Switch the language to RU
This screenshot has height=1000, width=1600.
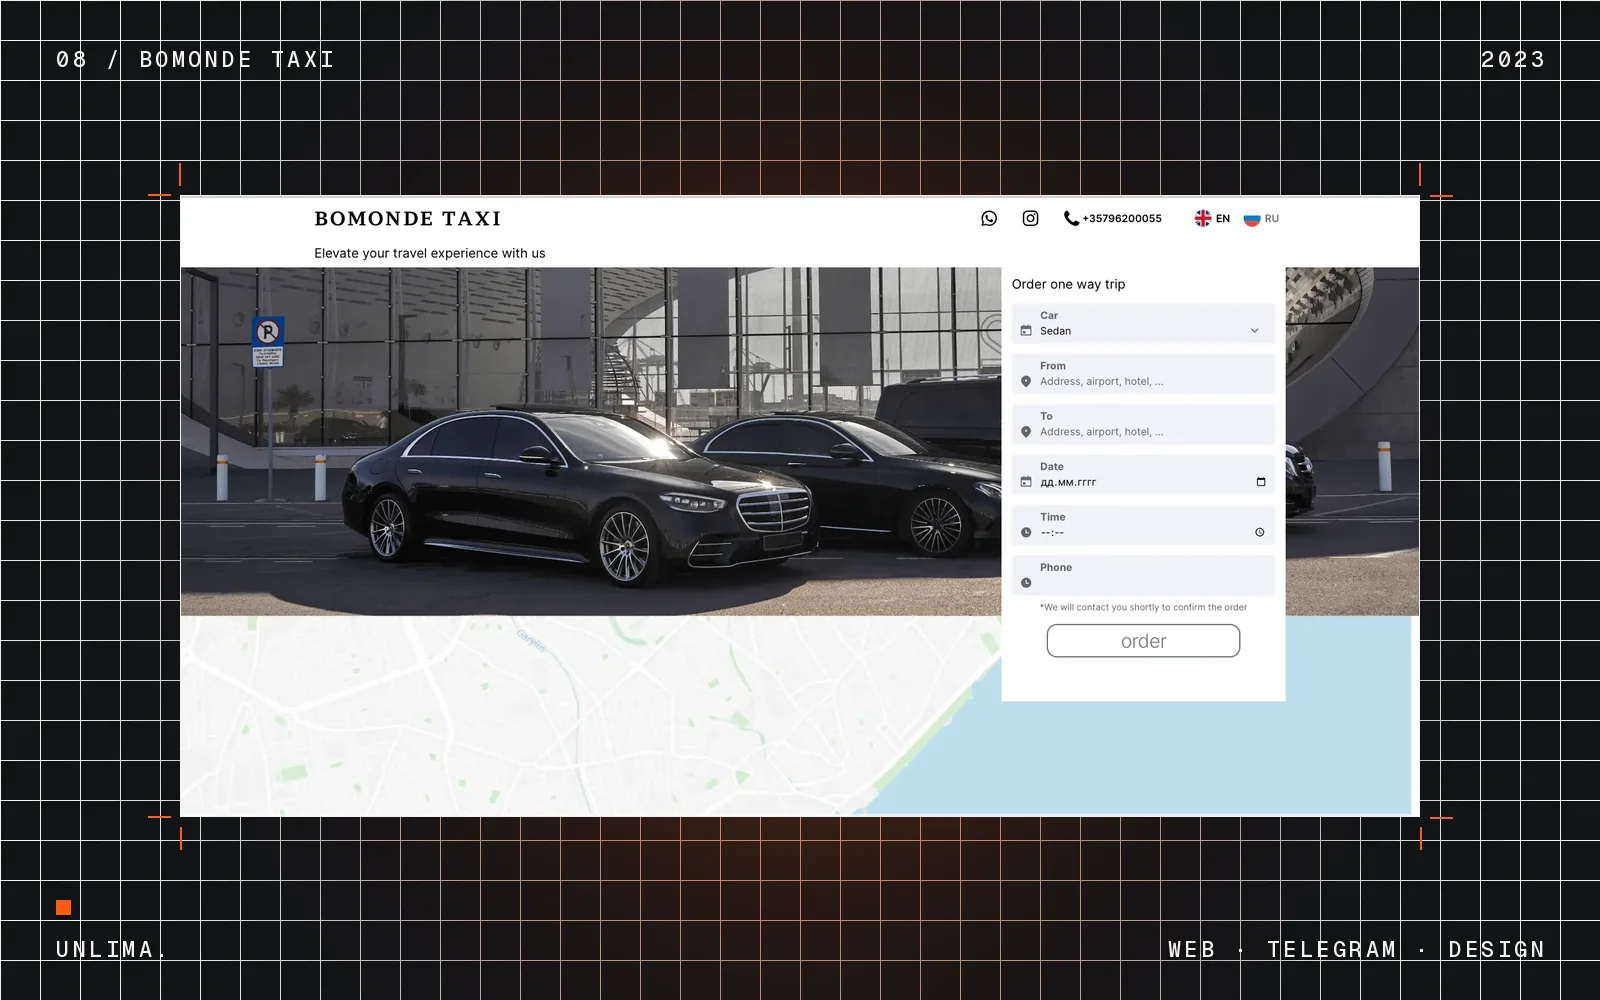[x=1272, y=218]
